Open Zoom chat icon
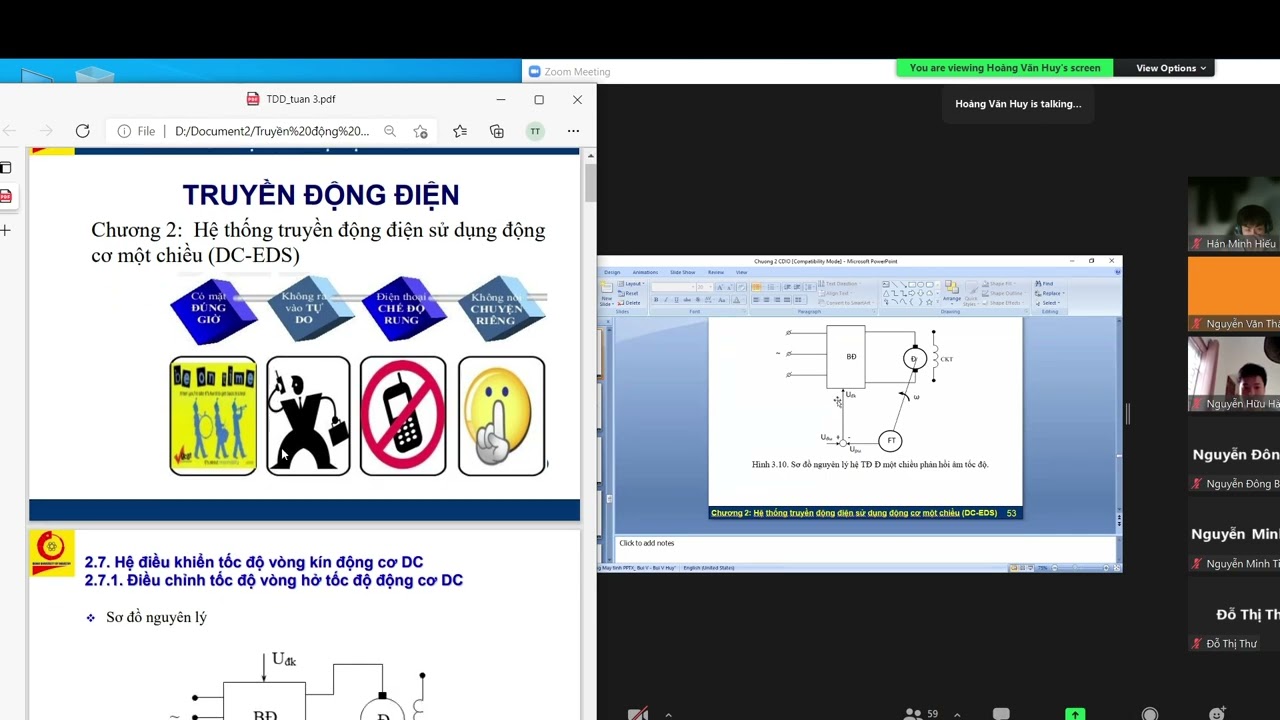 point(1001,714)
